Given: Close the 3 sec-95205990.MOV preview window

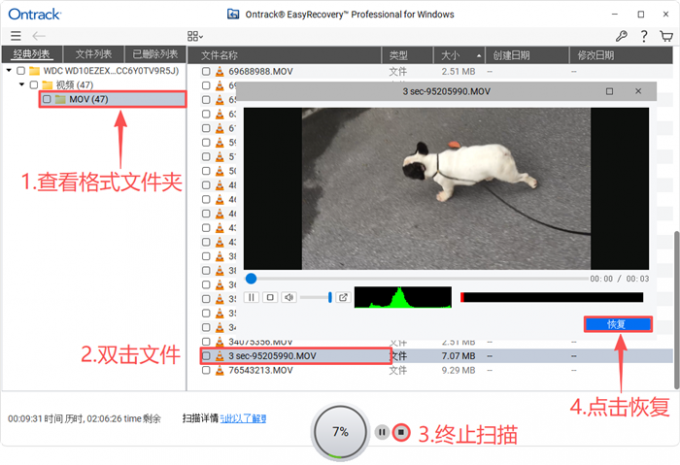Looking at the screenshot, I should coord(638,91).
